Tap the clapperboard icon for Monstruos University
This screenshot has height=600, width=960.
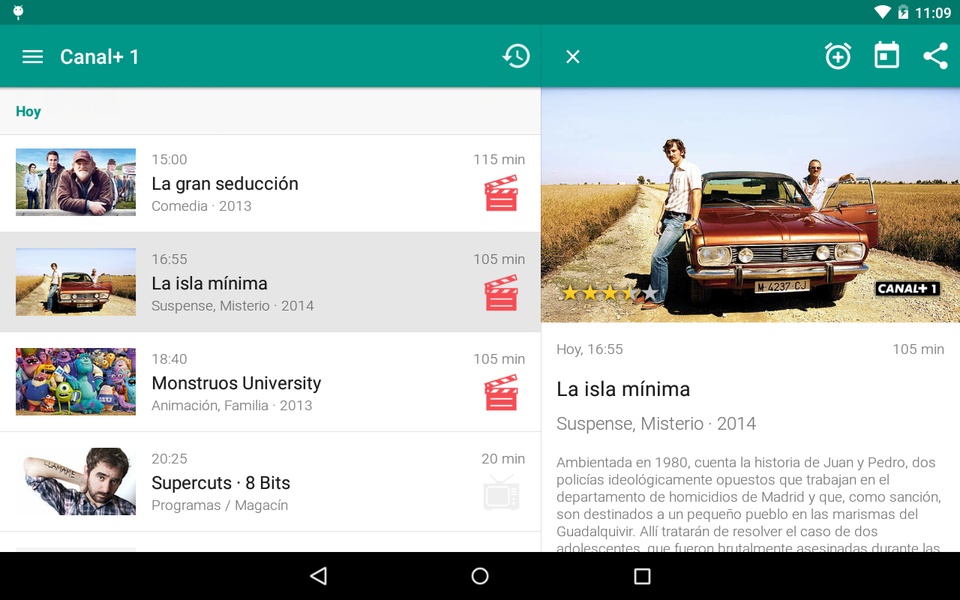click(501, 392)
